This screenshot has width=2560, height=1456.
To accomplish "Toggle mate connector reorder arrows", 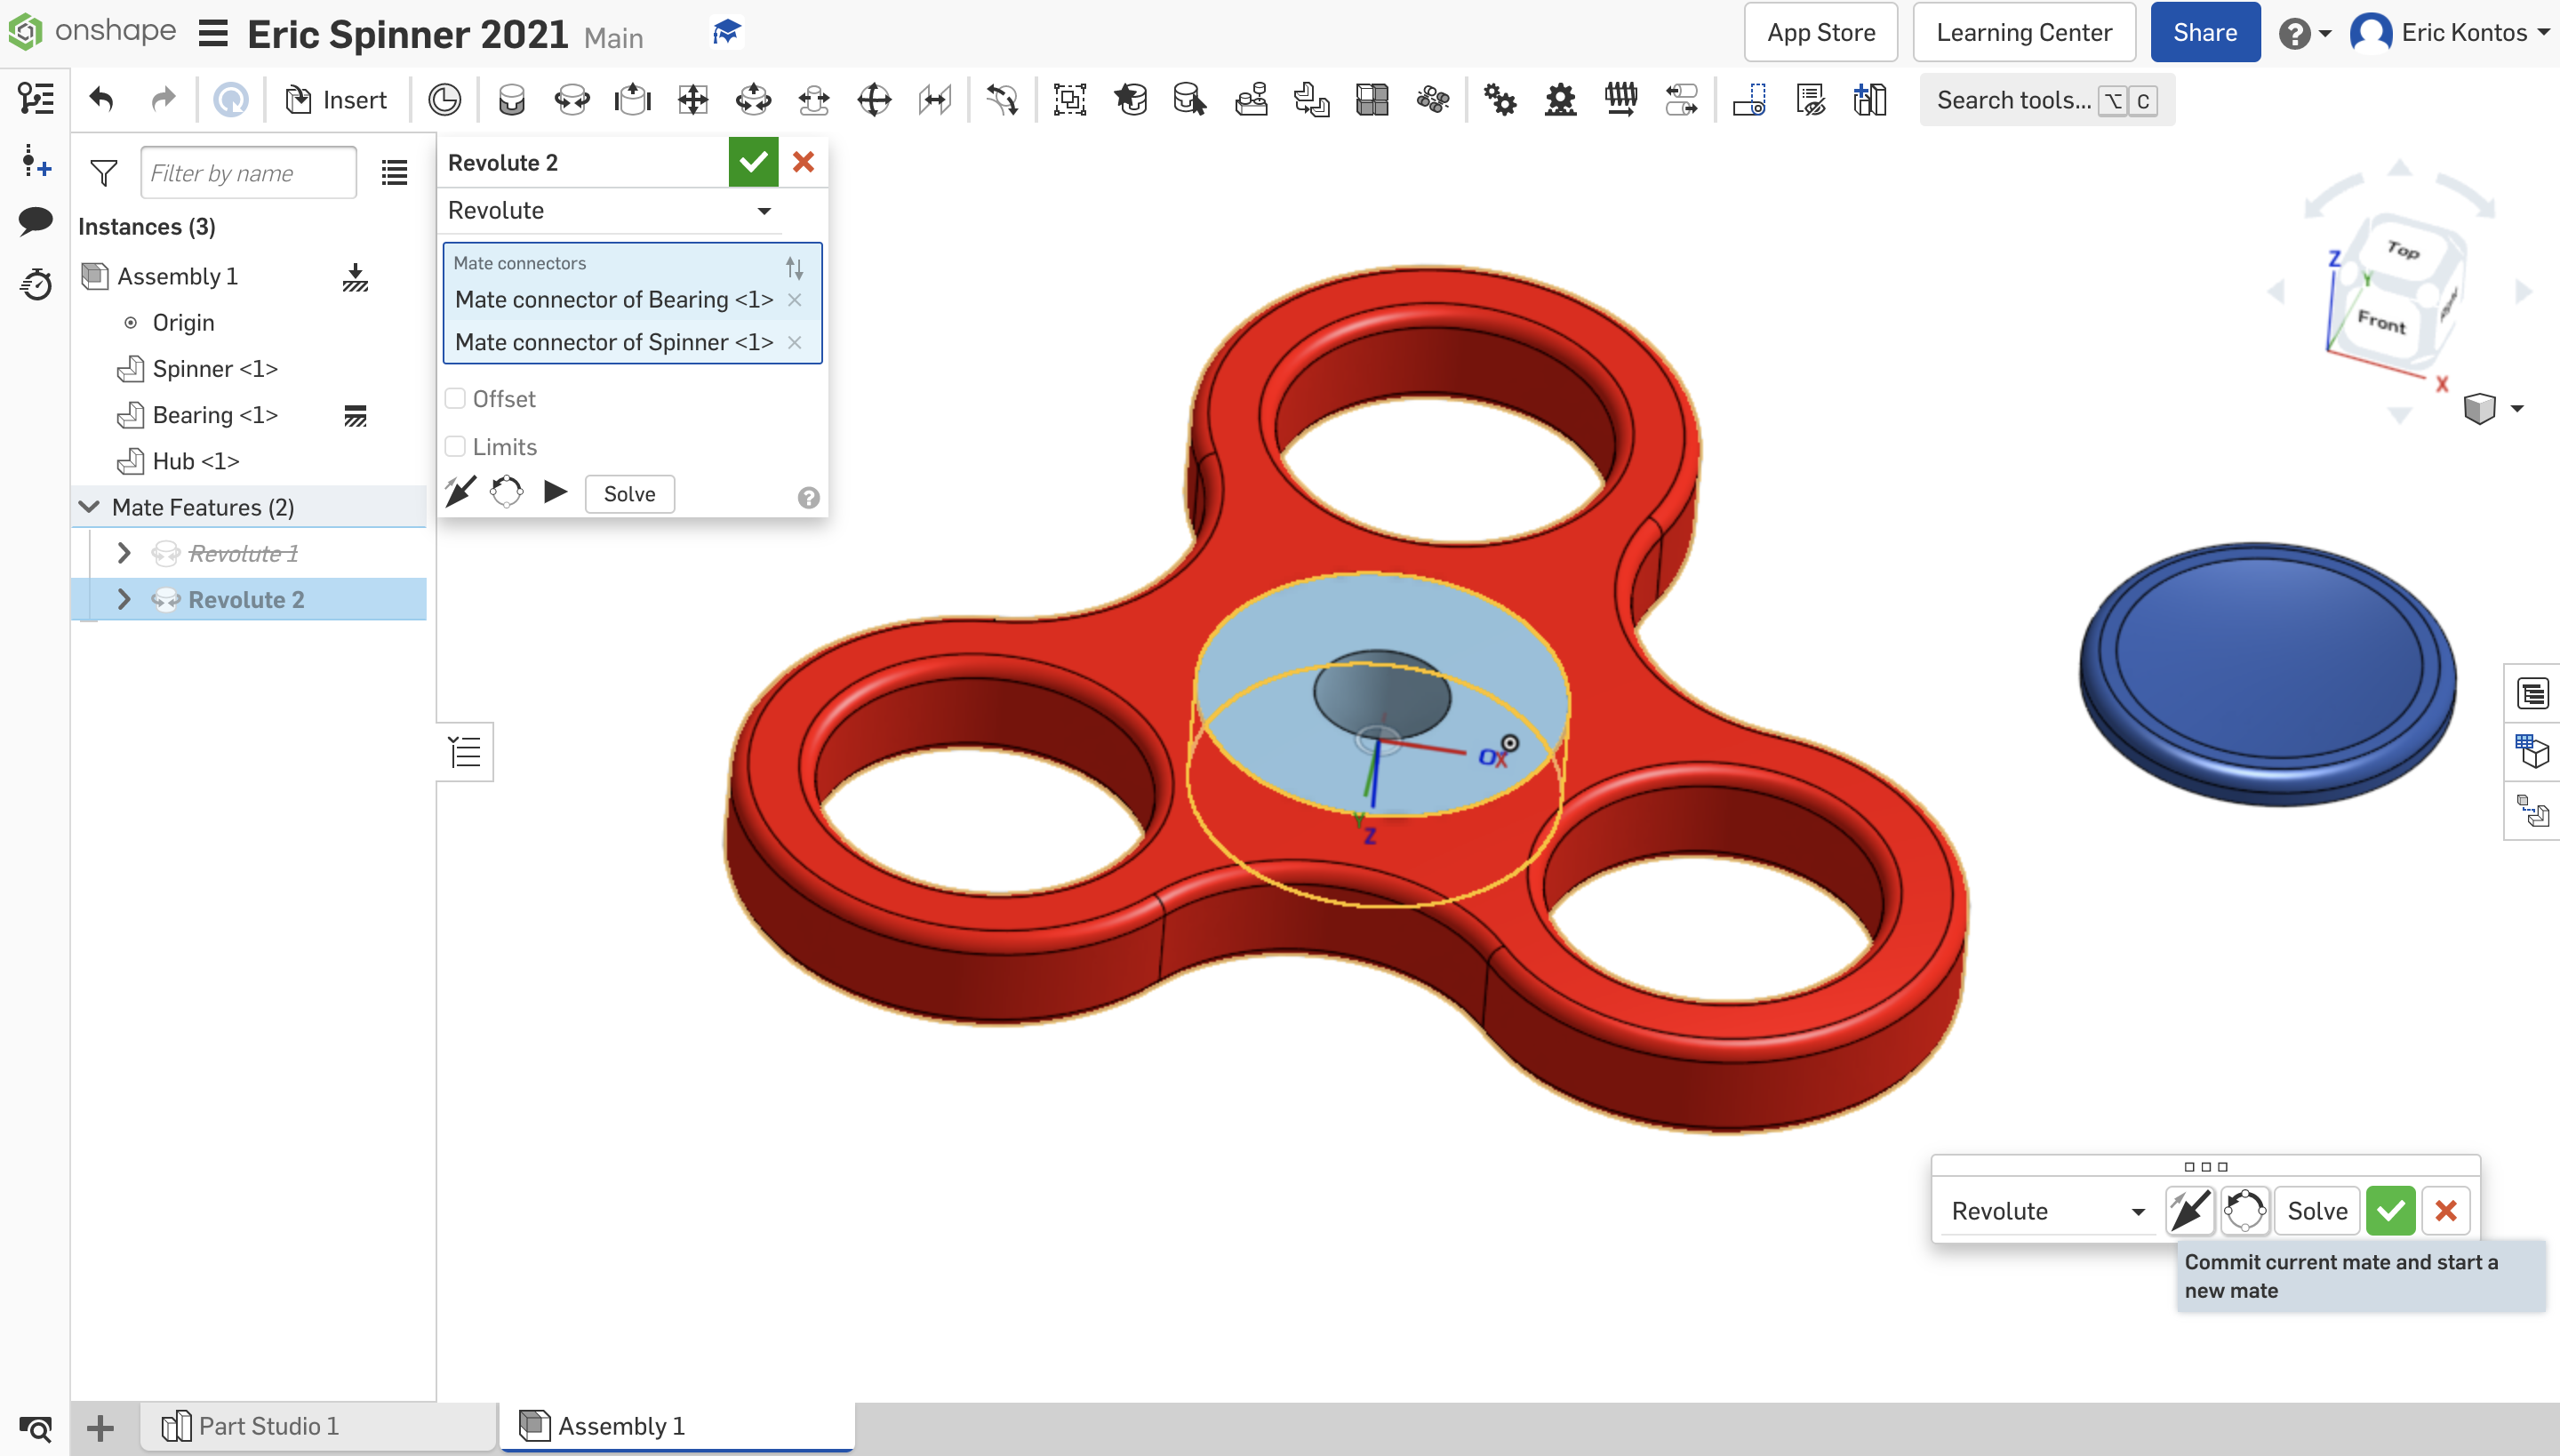I will 794,267.
